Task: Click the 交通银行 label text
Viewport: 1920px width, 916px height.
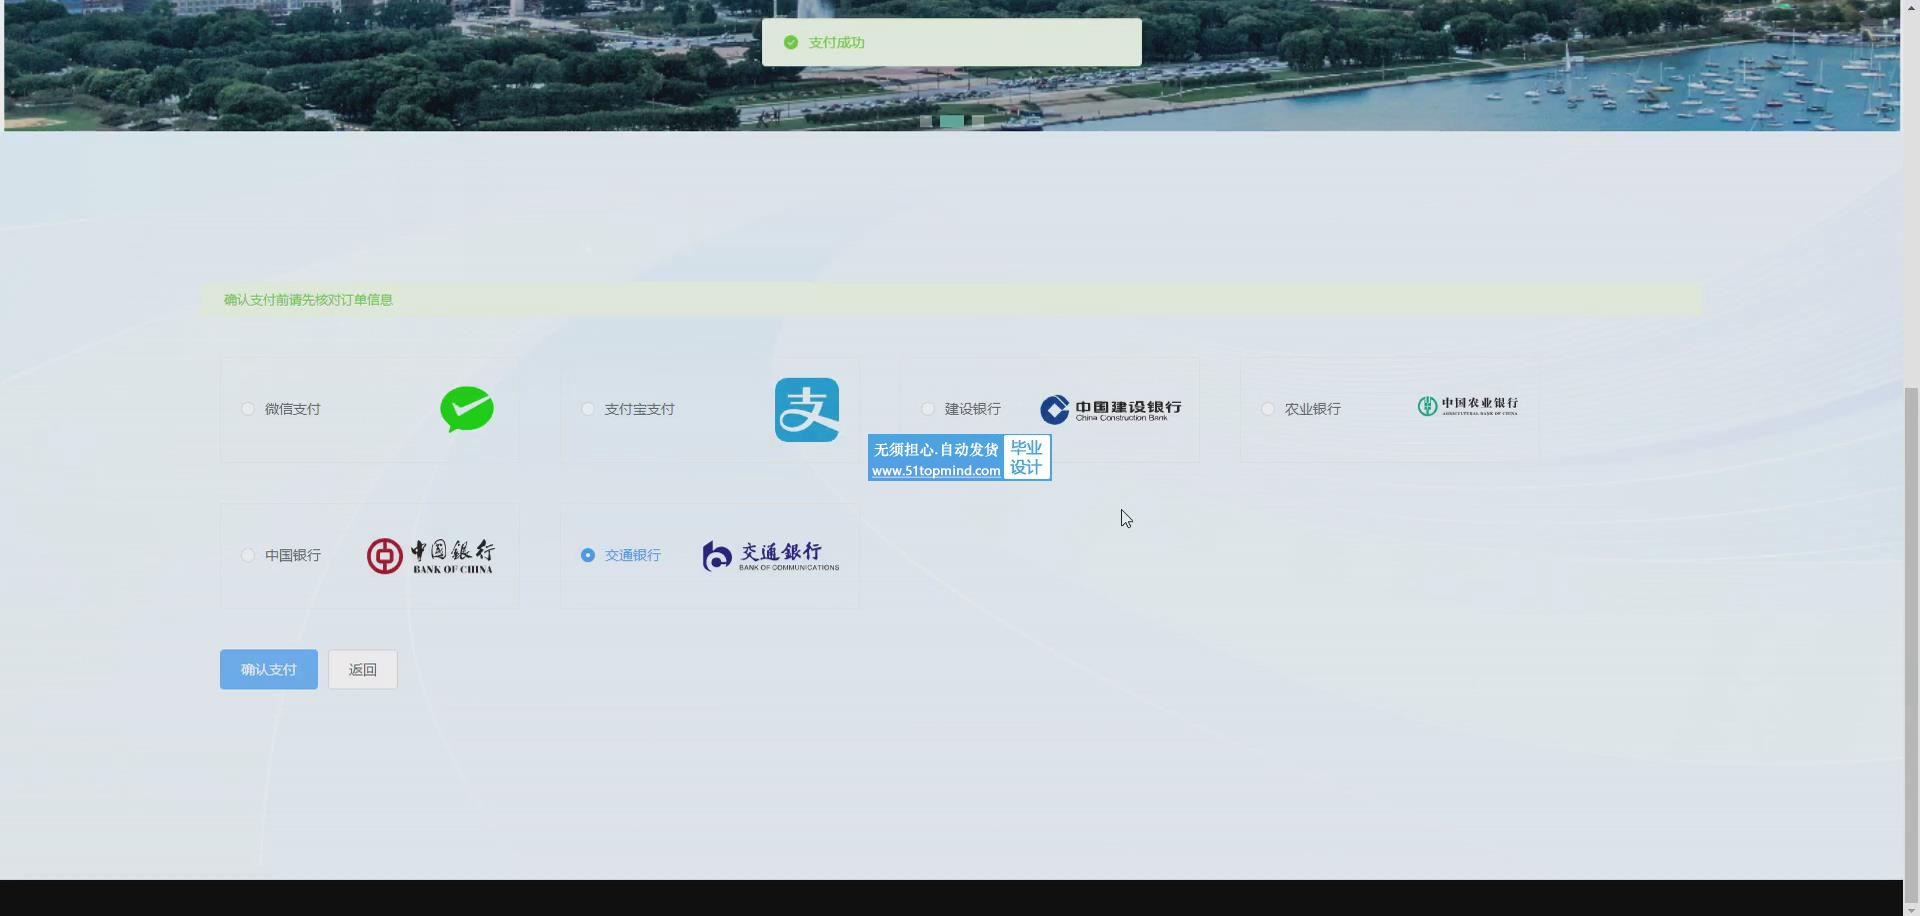Action: (633, 555)
